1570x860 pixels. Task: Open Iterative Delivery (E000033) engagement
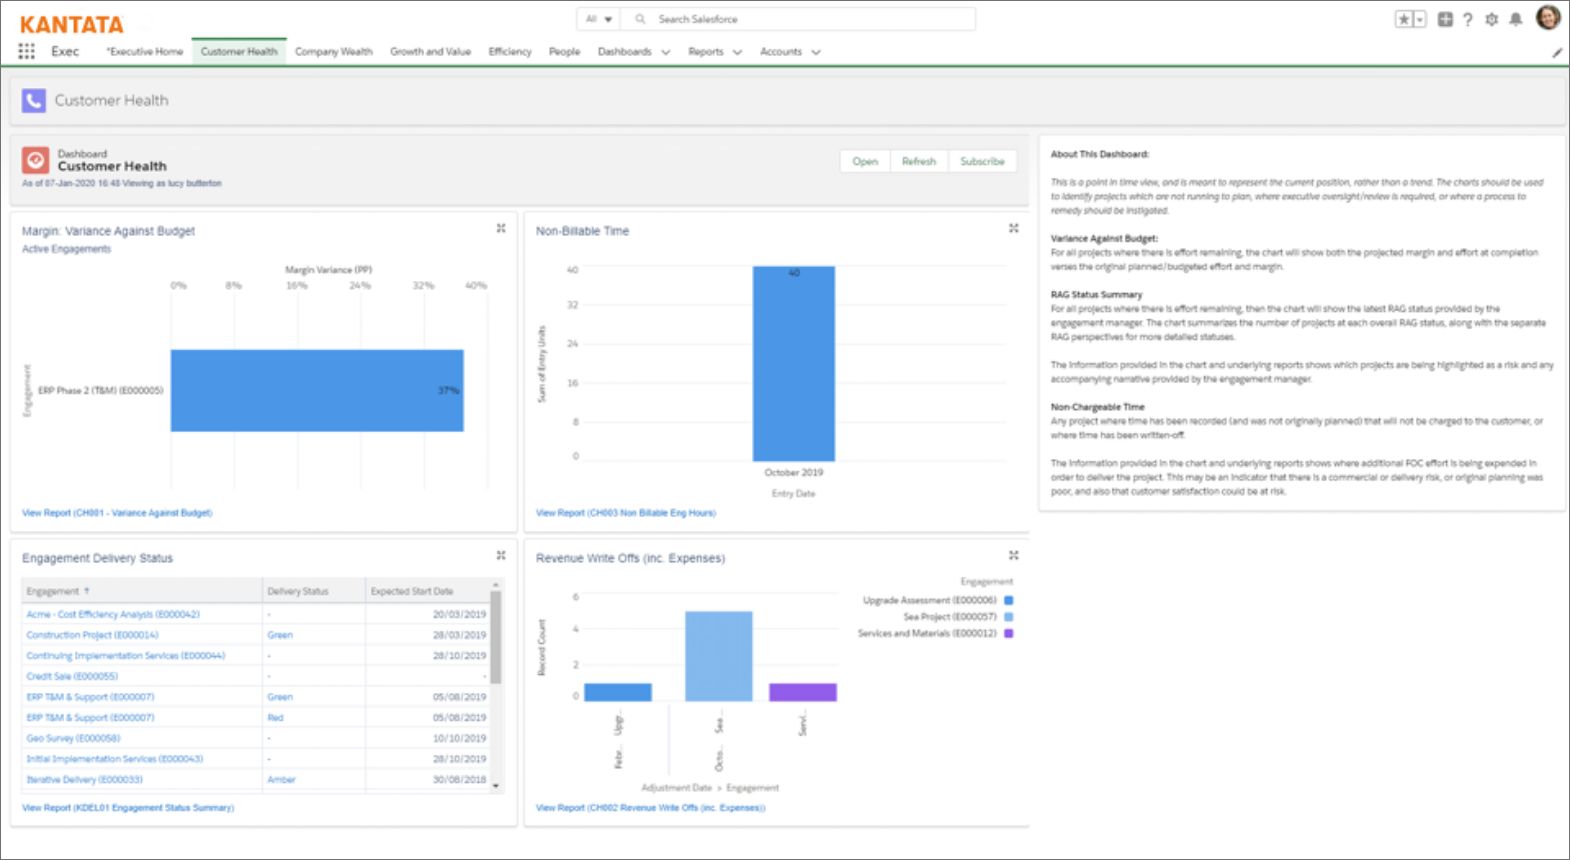[x=84, y=780]
